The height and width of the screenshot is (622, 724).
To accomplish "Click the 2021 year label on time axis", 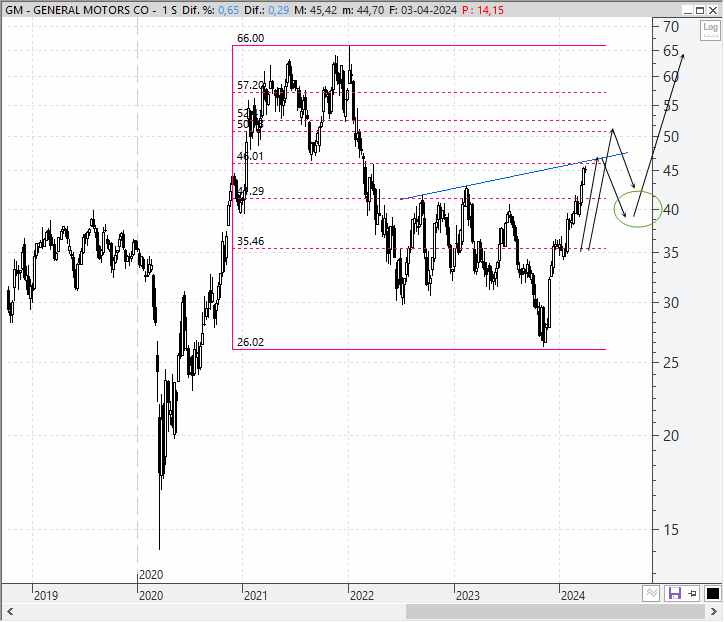I will tap(256, 596).
